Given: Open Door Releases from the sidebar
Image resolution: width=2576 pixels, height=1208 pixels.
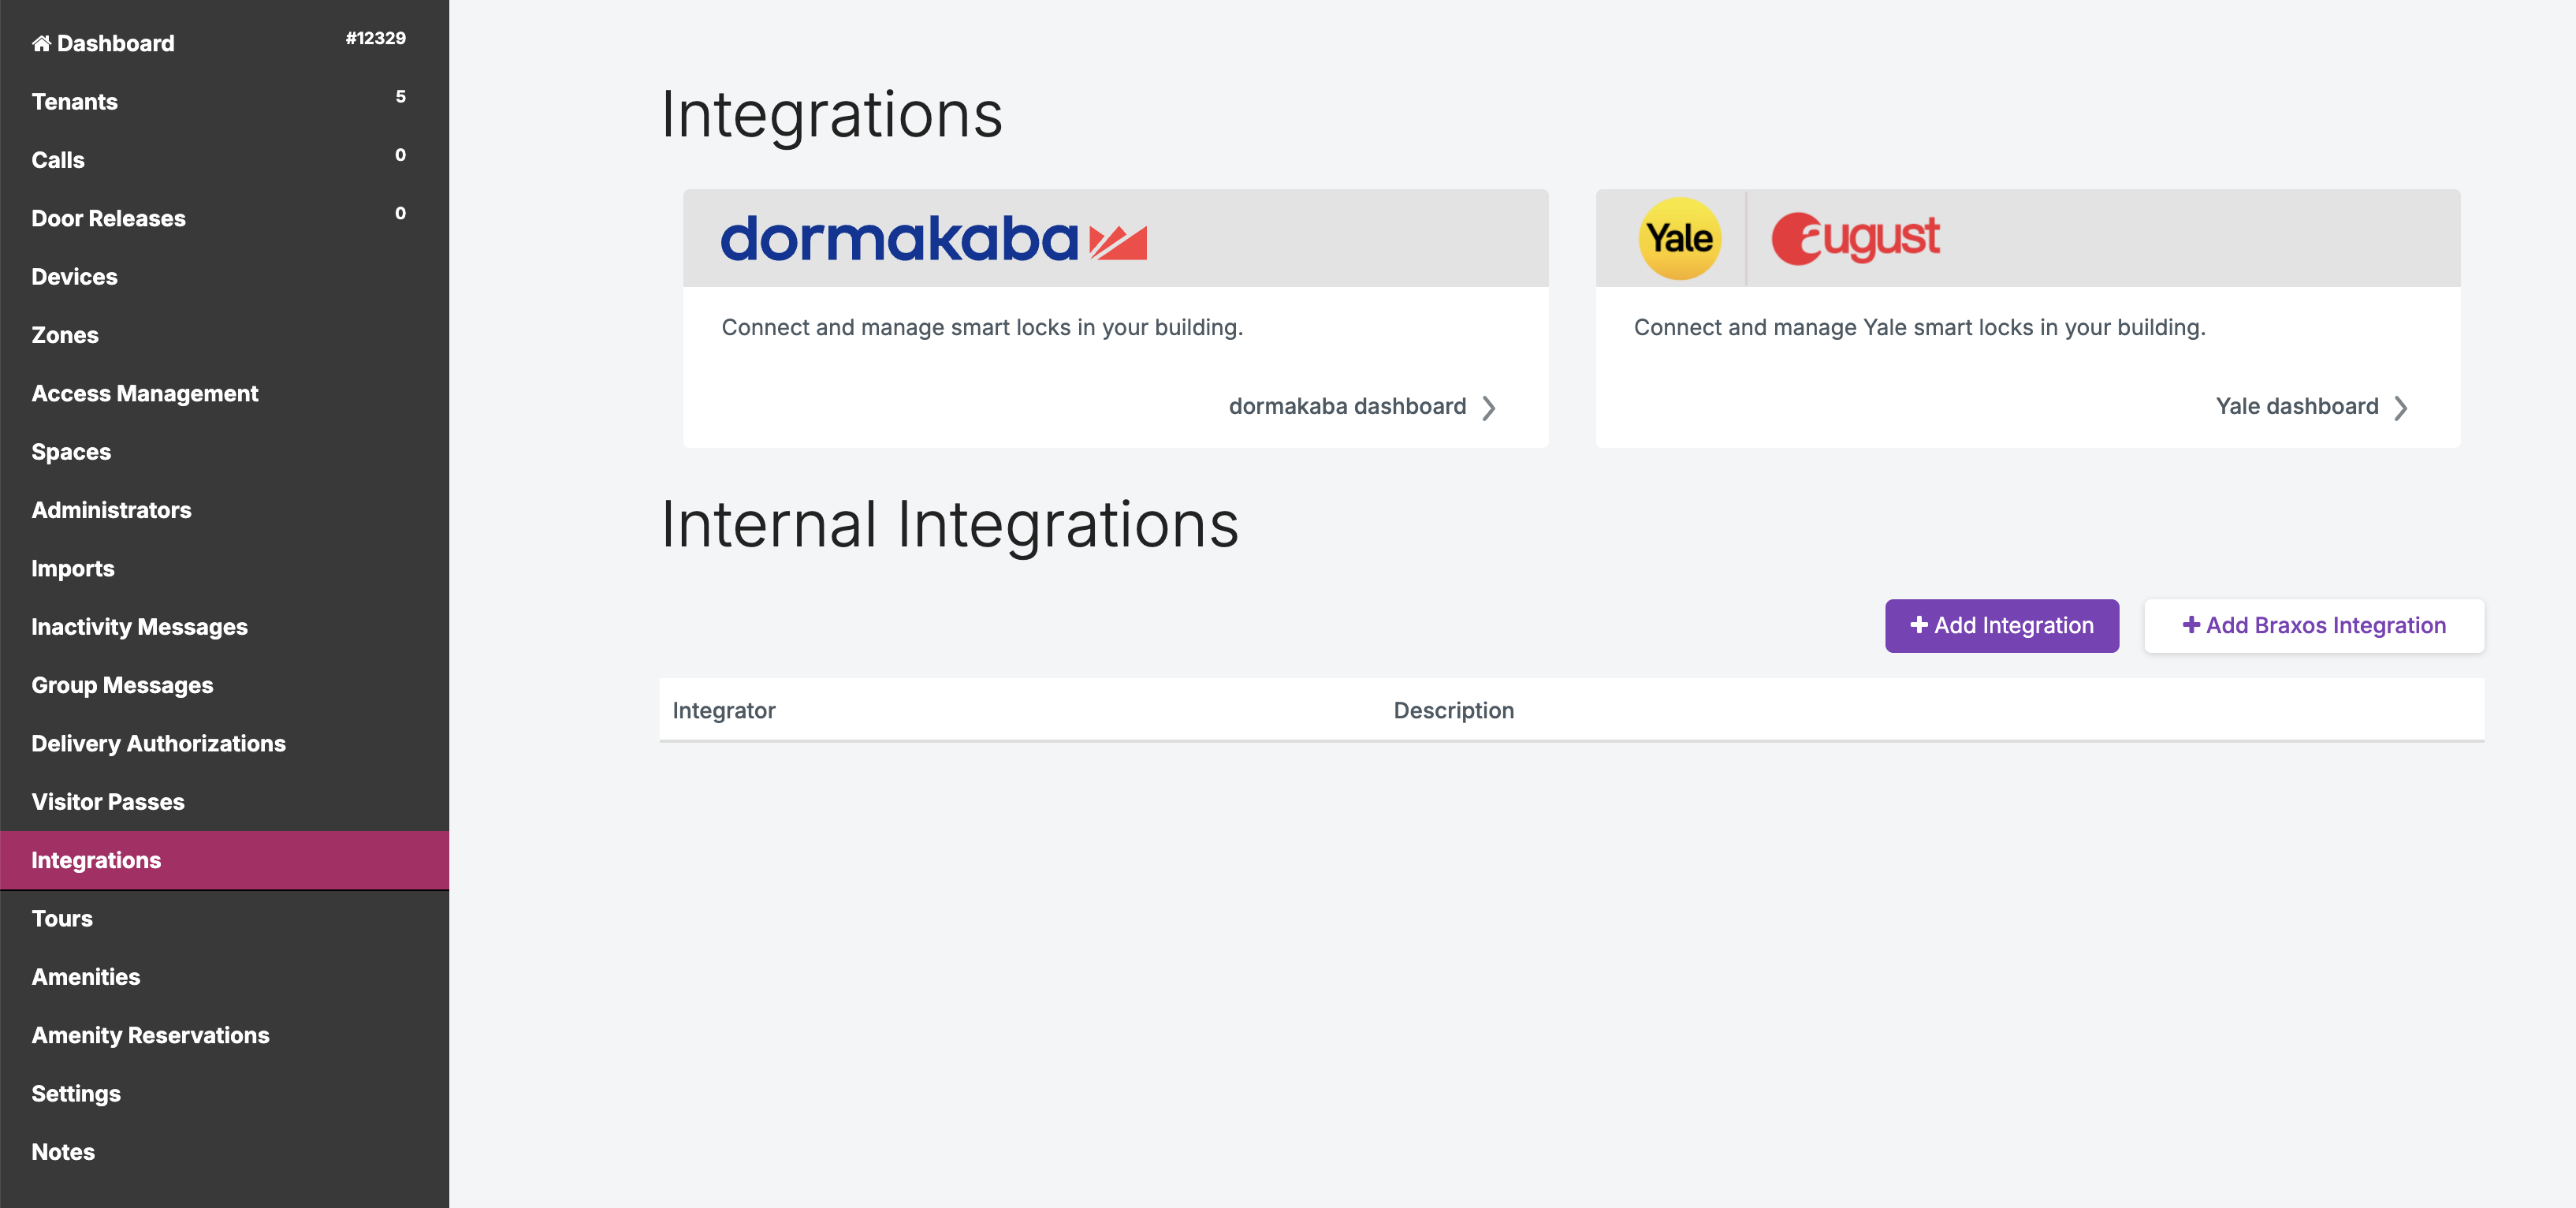Looking at the screenshot, I should tap(108, 219).
